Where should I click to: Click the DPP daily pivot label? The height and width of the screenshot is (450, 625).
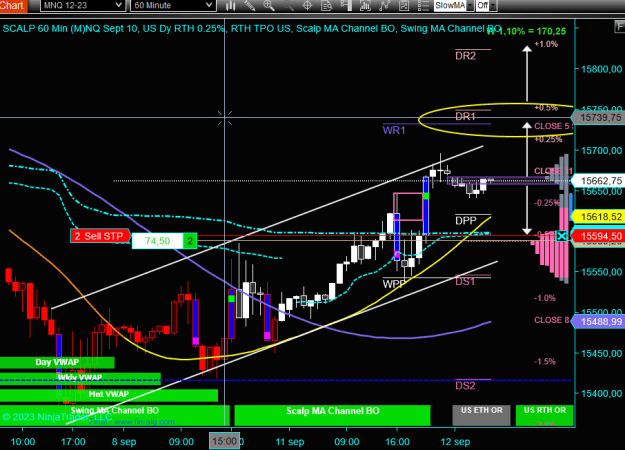(466, 220)
